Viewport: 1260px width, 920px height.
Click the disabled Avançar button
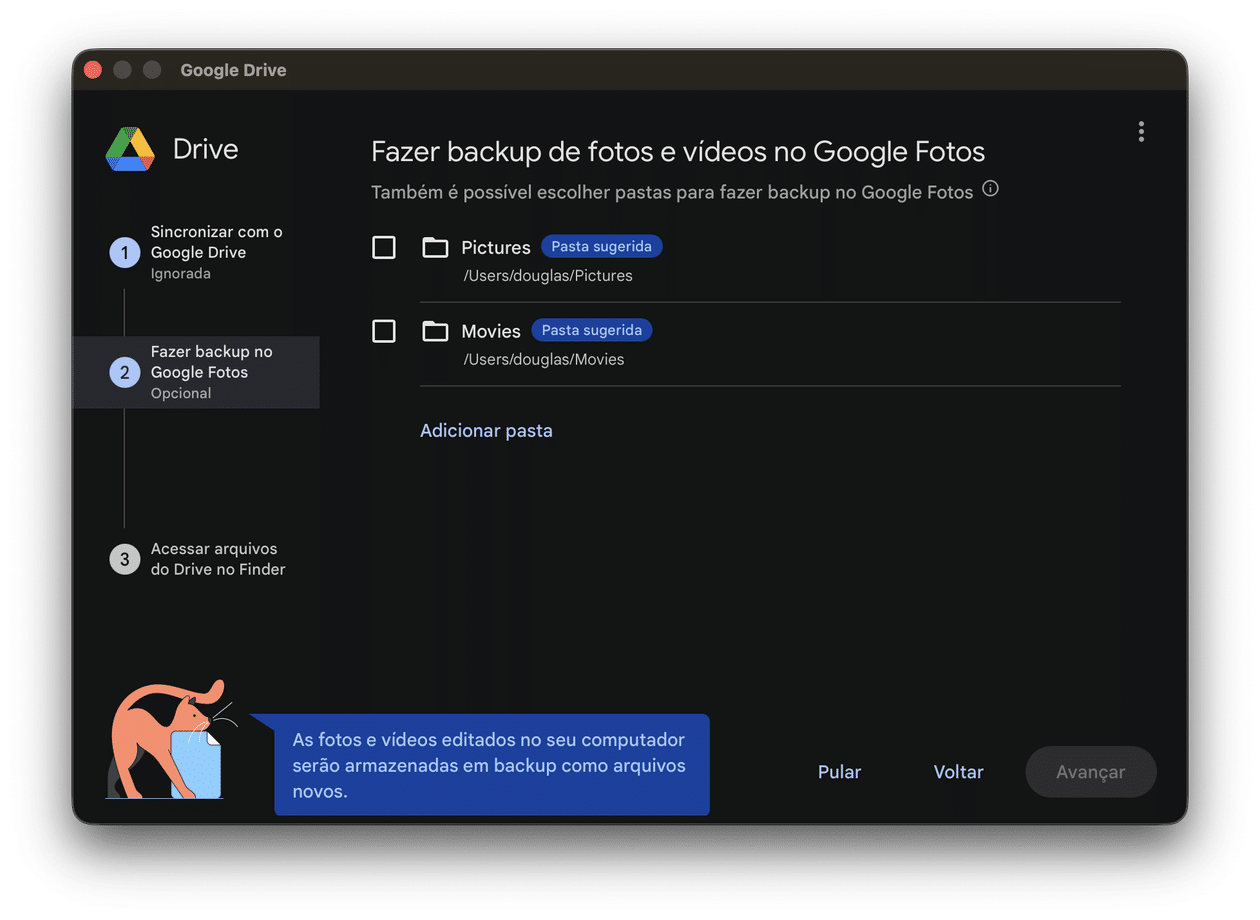(x=1090, y=771)
